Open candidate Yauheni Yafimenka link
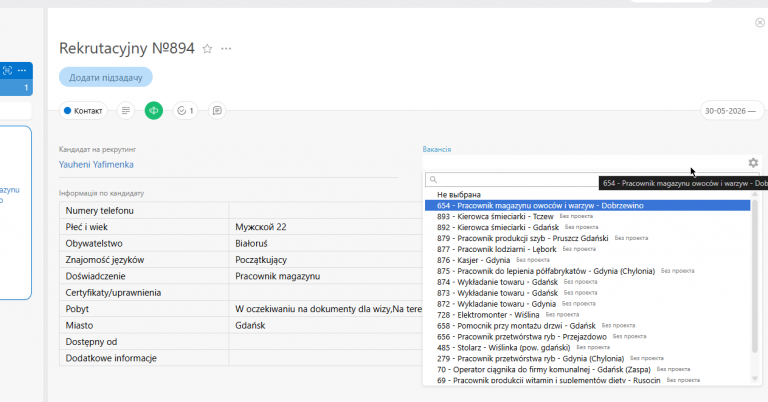The width and height of the screenshot is (768, 402). [x=96, y=165]
